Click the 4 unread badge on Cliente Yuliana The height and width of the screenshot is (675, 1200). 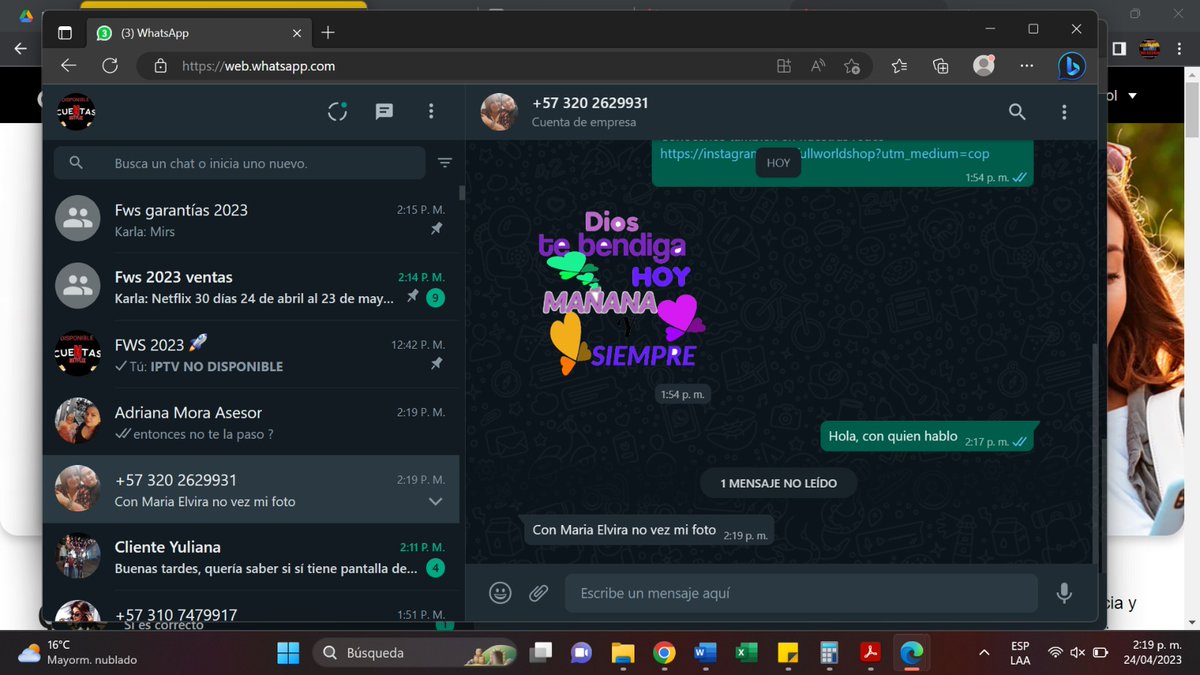coord(435,568)
